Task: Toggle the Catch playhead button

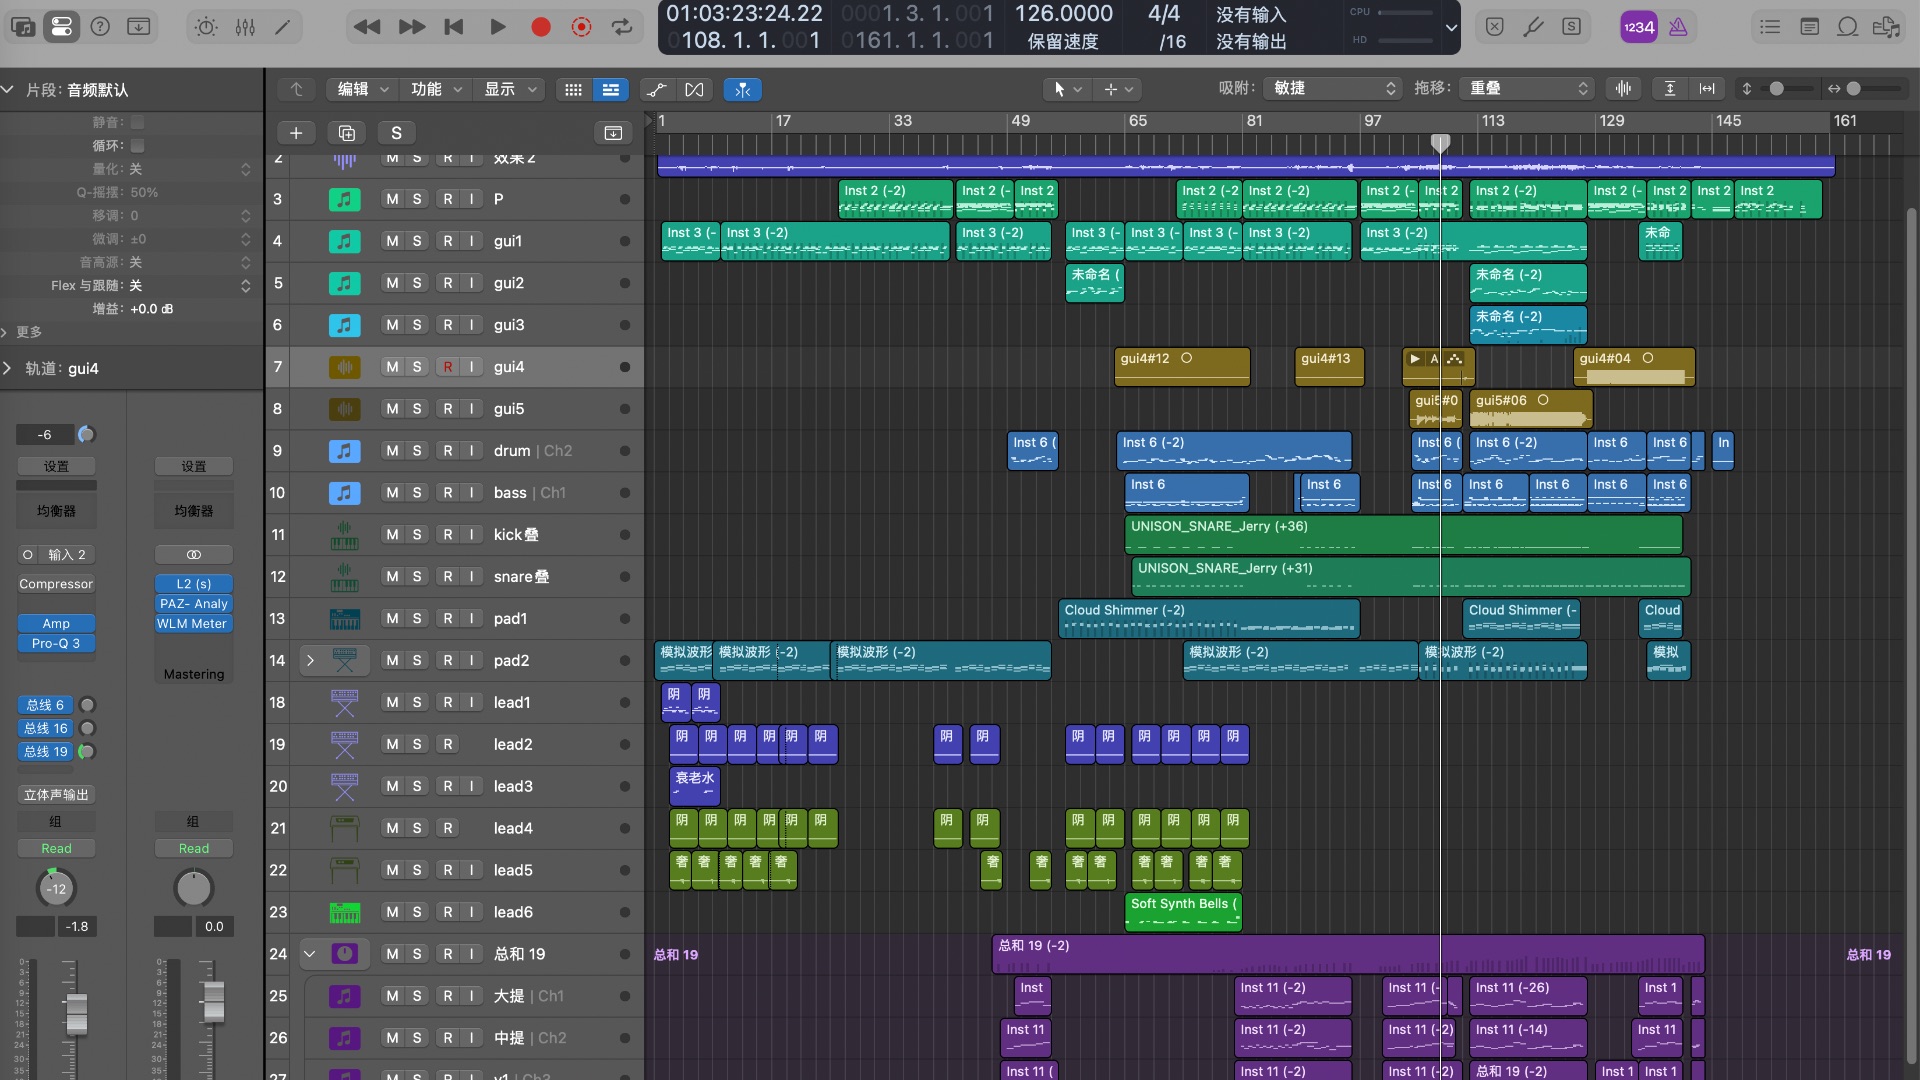Action: tap(742, 89)
